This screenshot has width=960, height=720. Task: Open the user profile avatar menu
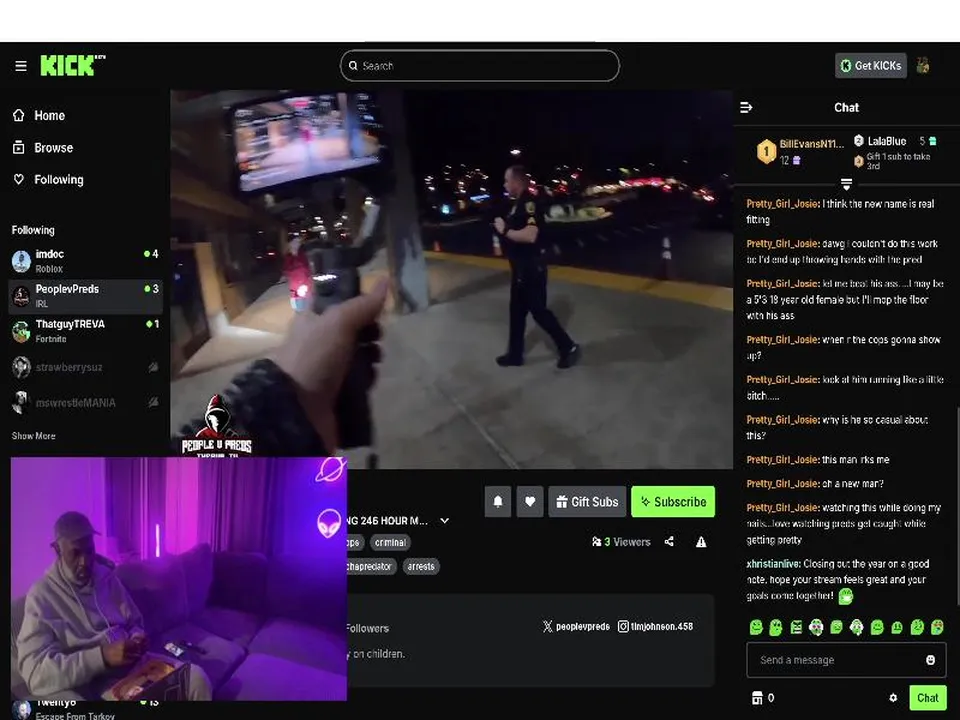coord(923,66)
